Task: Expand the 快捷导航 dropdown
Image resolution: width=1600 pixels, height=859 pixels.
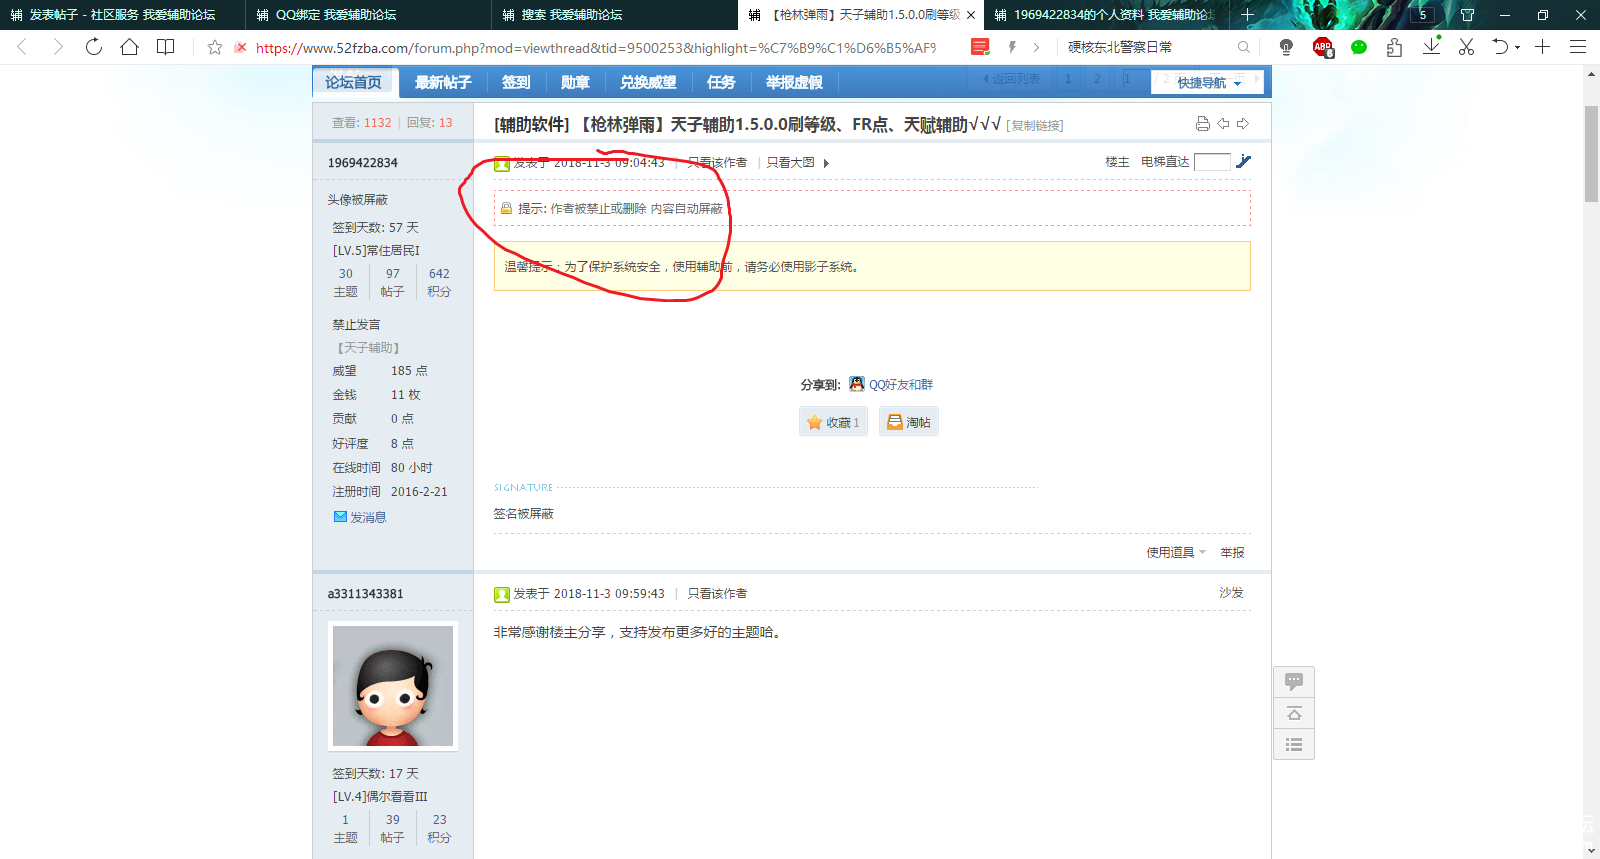Action: pyautogui.click(x=1208, y=83)
